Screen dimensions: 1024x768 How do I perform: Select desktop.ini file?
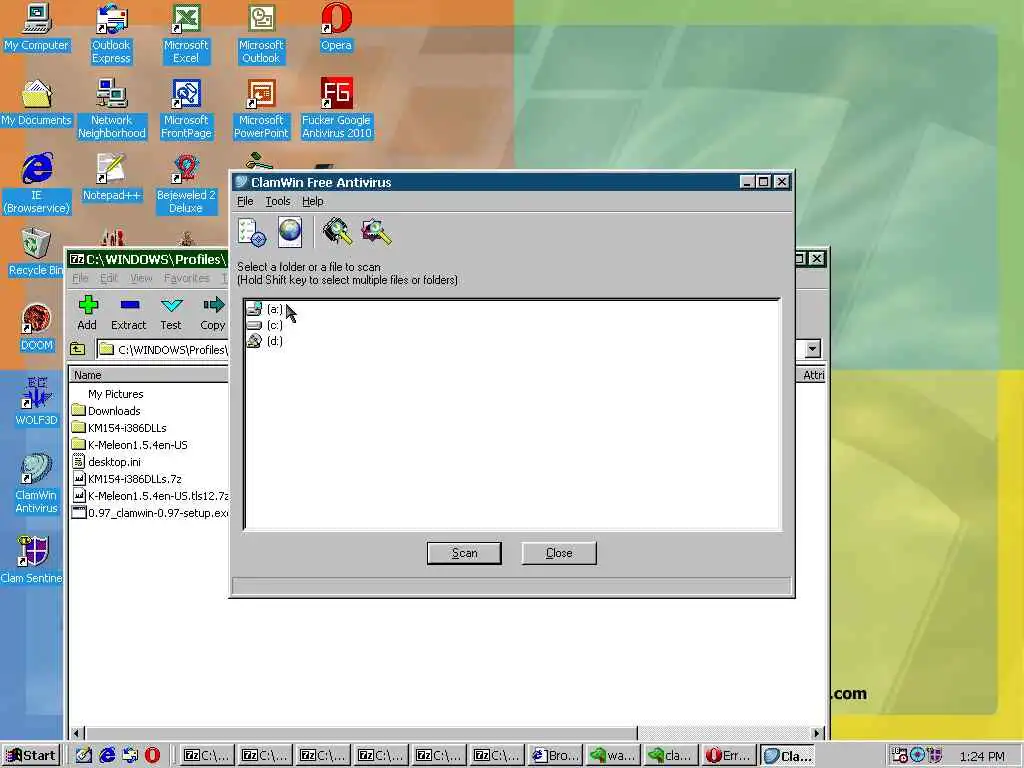click(x=106, y=462)
